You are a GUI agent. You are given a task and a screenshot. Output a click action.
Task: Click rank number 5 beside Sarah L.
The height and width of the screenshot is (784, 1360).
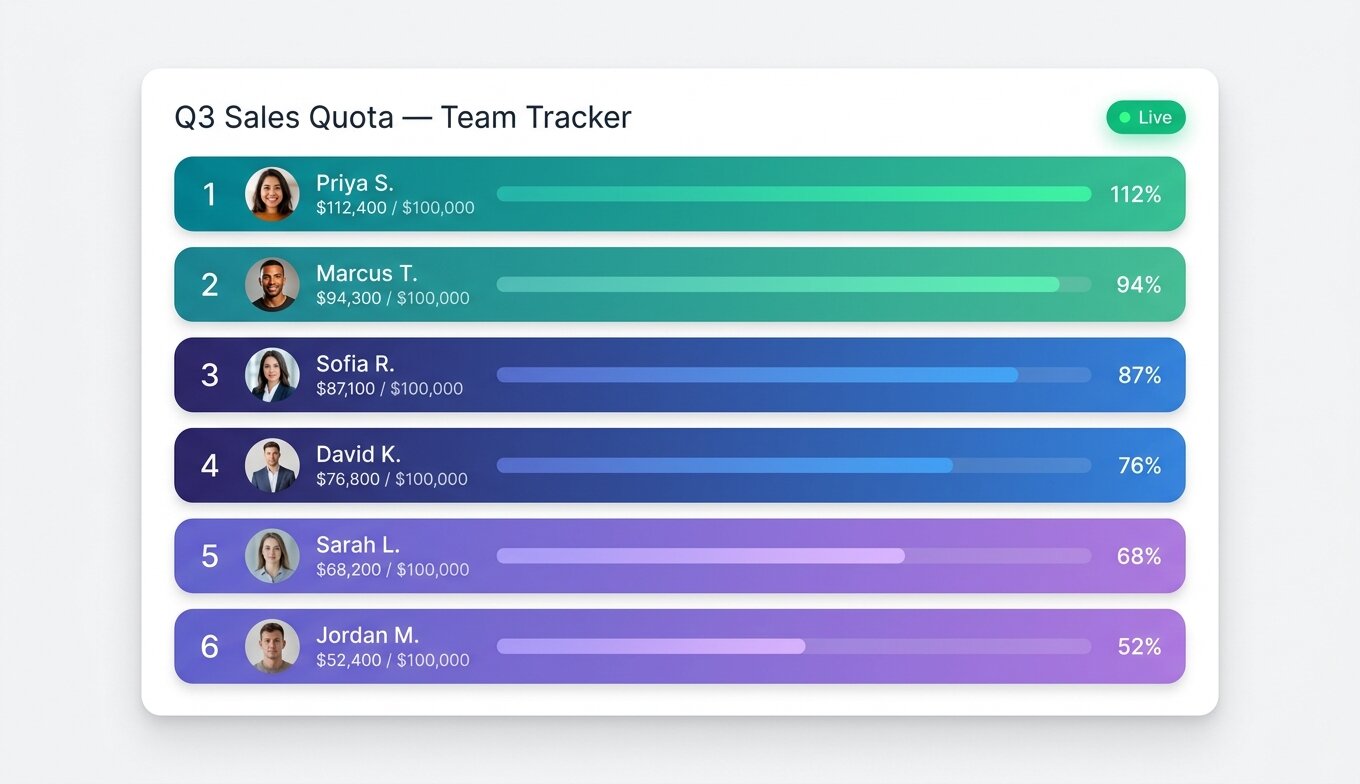[209, 556]
